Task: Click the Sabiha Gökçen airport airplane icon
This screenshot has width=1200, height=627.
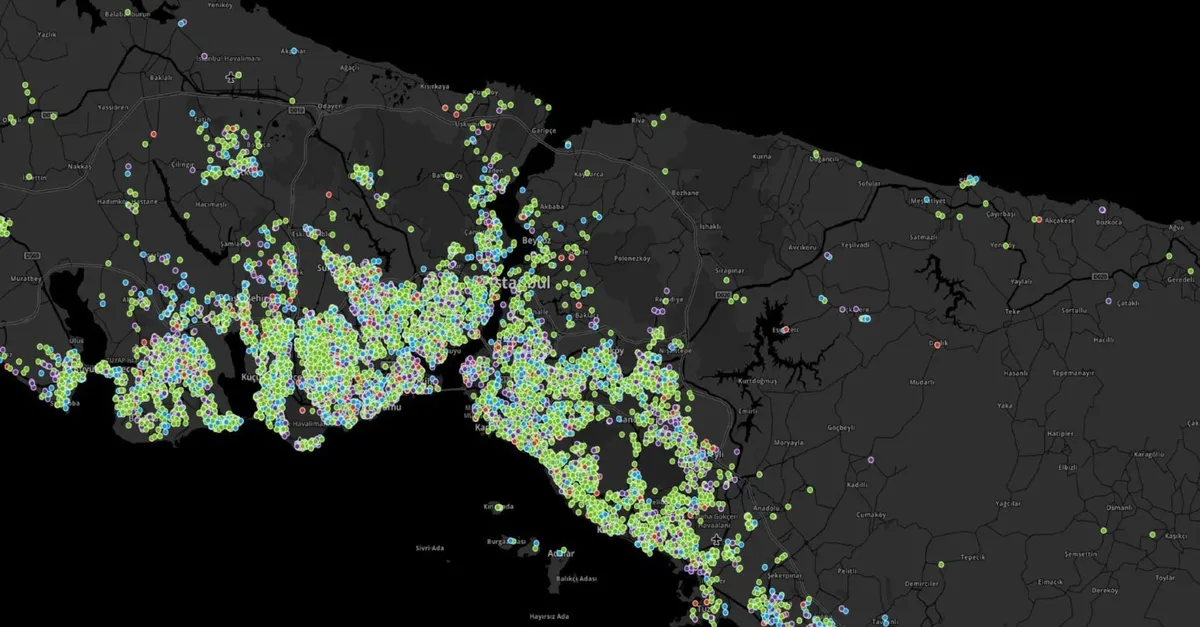Action: pyautogui.click(x=716, y=540)
